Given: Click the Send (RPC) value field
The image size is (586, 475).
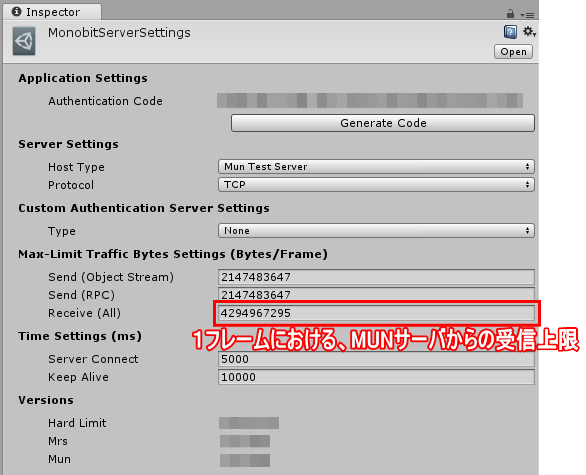Looking at the screenshot, I should point(376,294).
